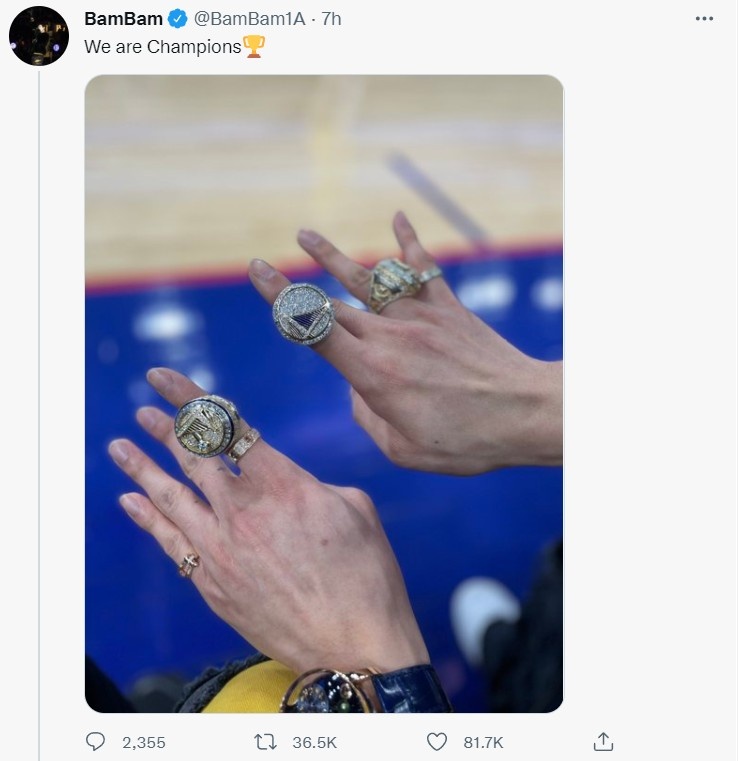The width and height of the screenshot is (739, 761).
Task: Click the 81.7K likes count
Action: coord(483,743)
